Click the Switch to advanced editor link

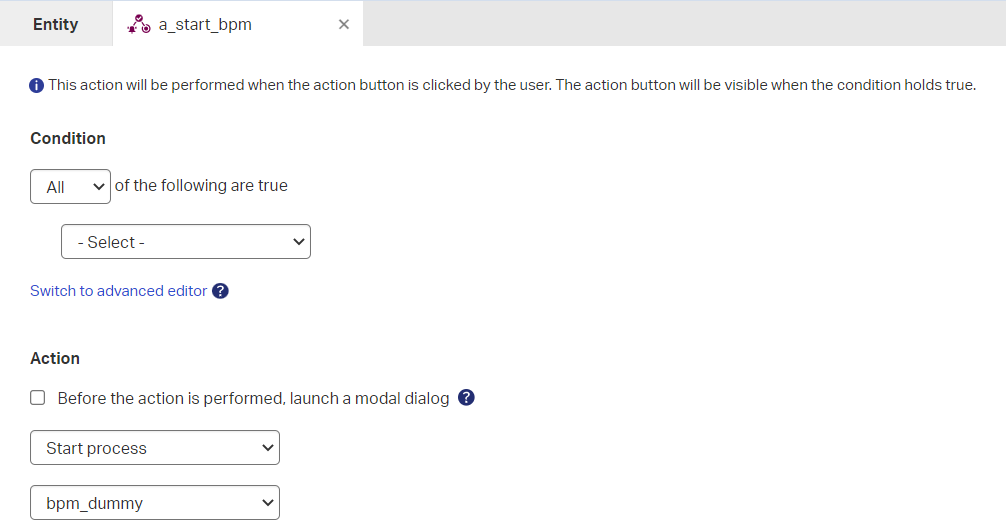[x=118, y=291]
